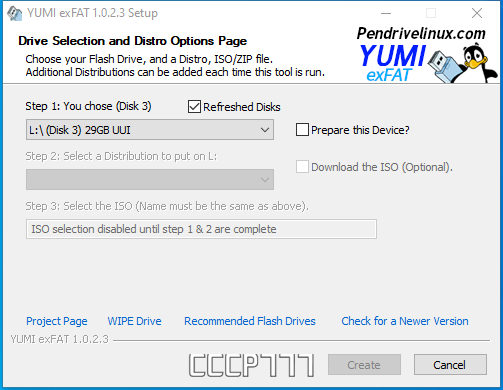Click the 'YUMI exFAT 1.0.2.3' footer text
The image size is (503, 390).
59,339
